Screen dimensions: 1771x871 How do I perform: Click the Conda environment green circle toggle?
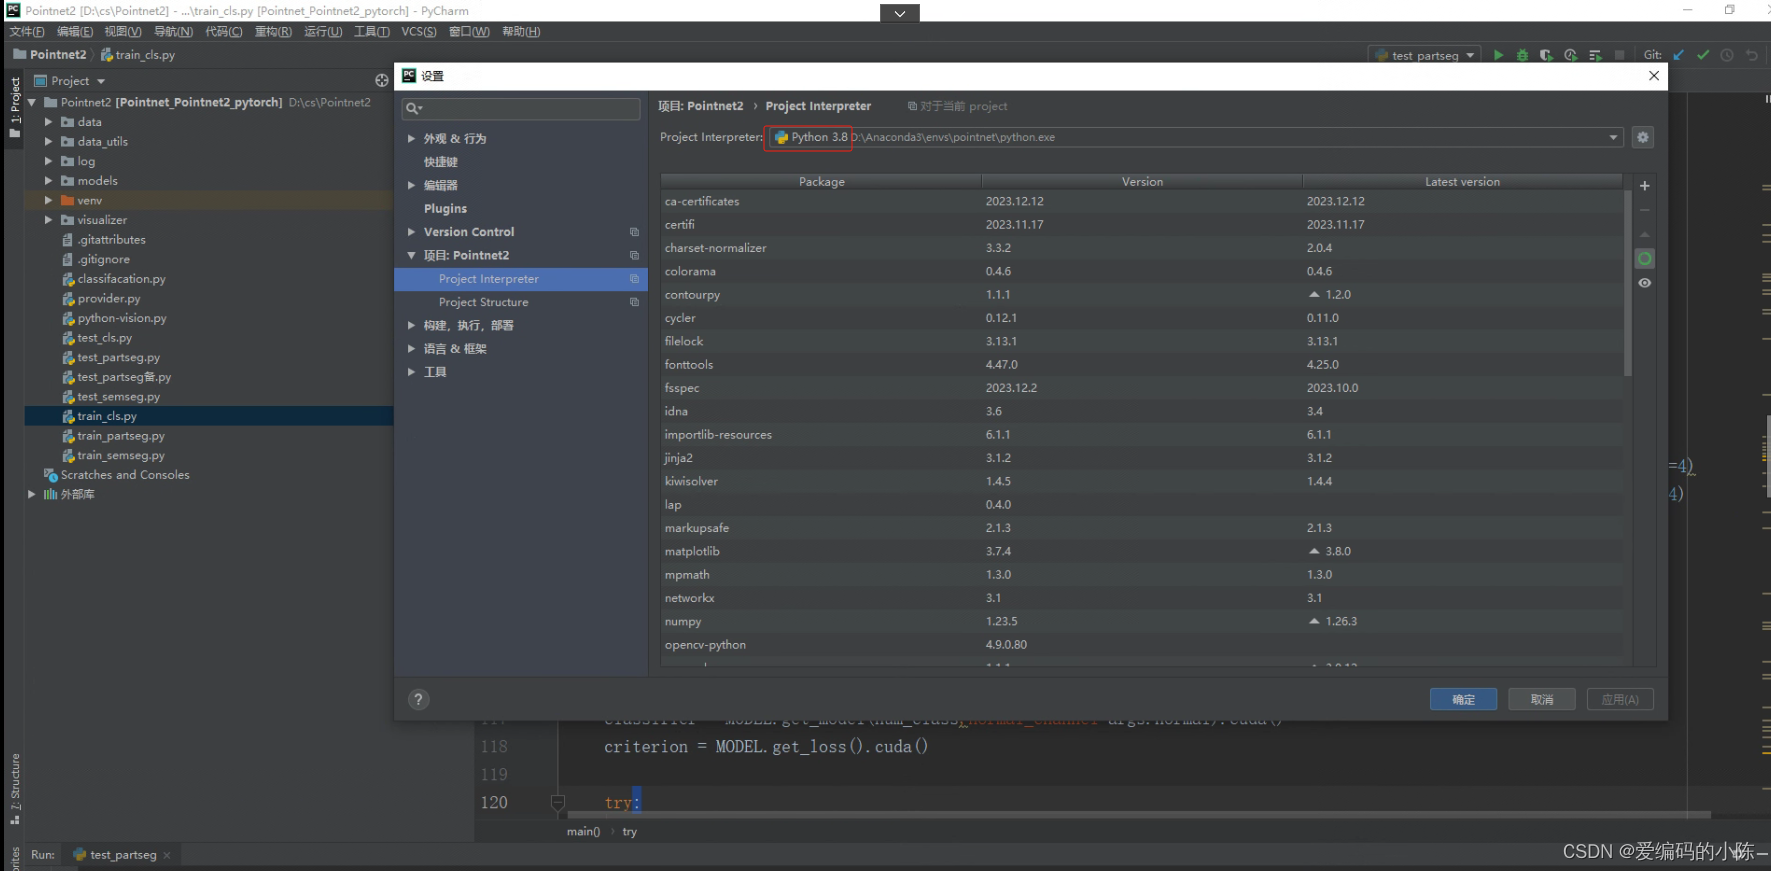(x=1645, y=259)
